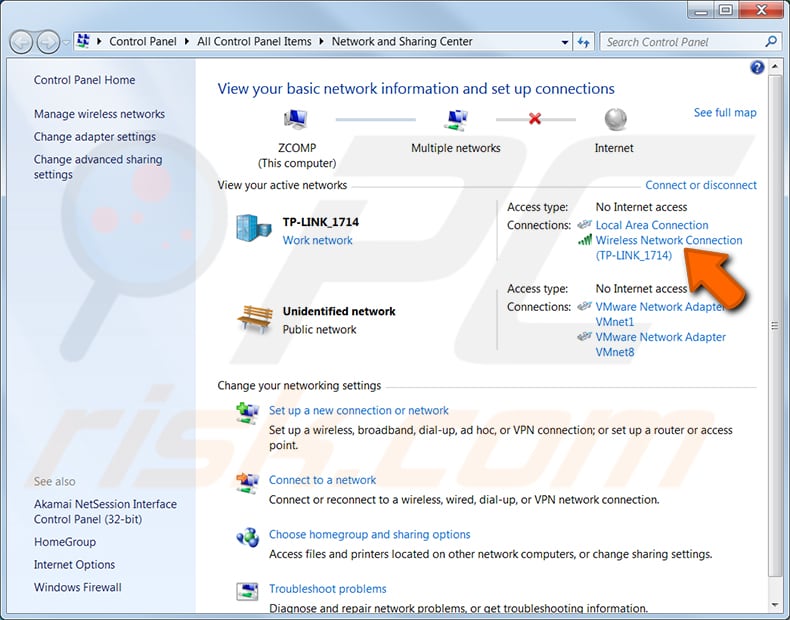Go back using the Back arrow button

[x=21, y=42]
